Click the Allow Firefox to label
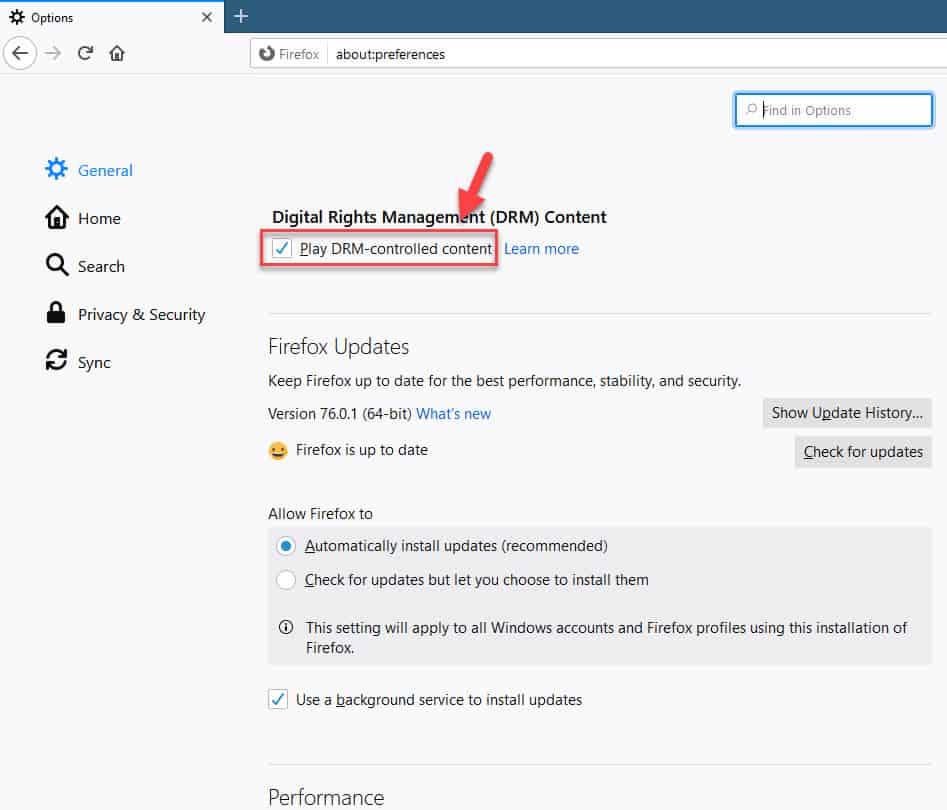 [x=320, y=514]
